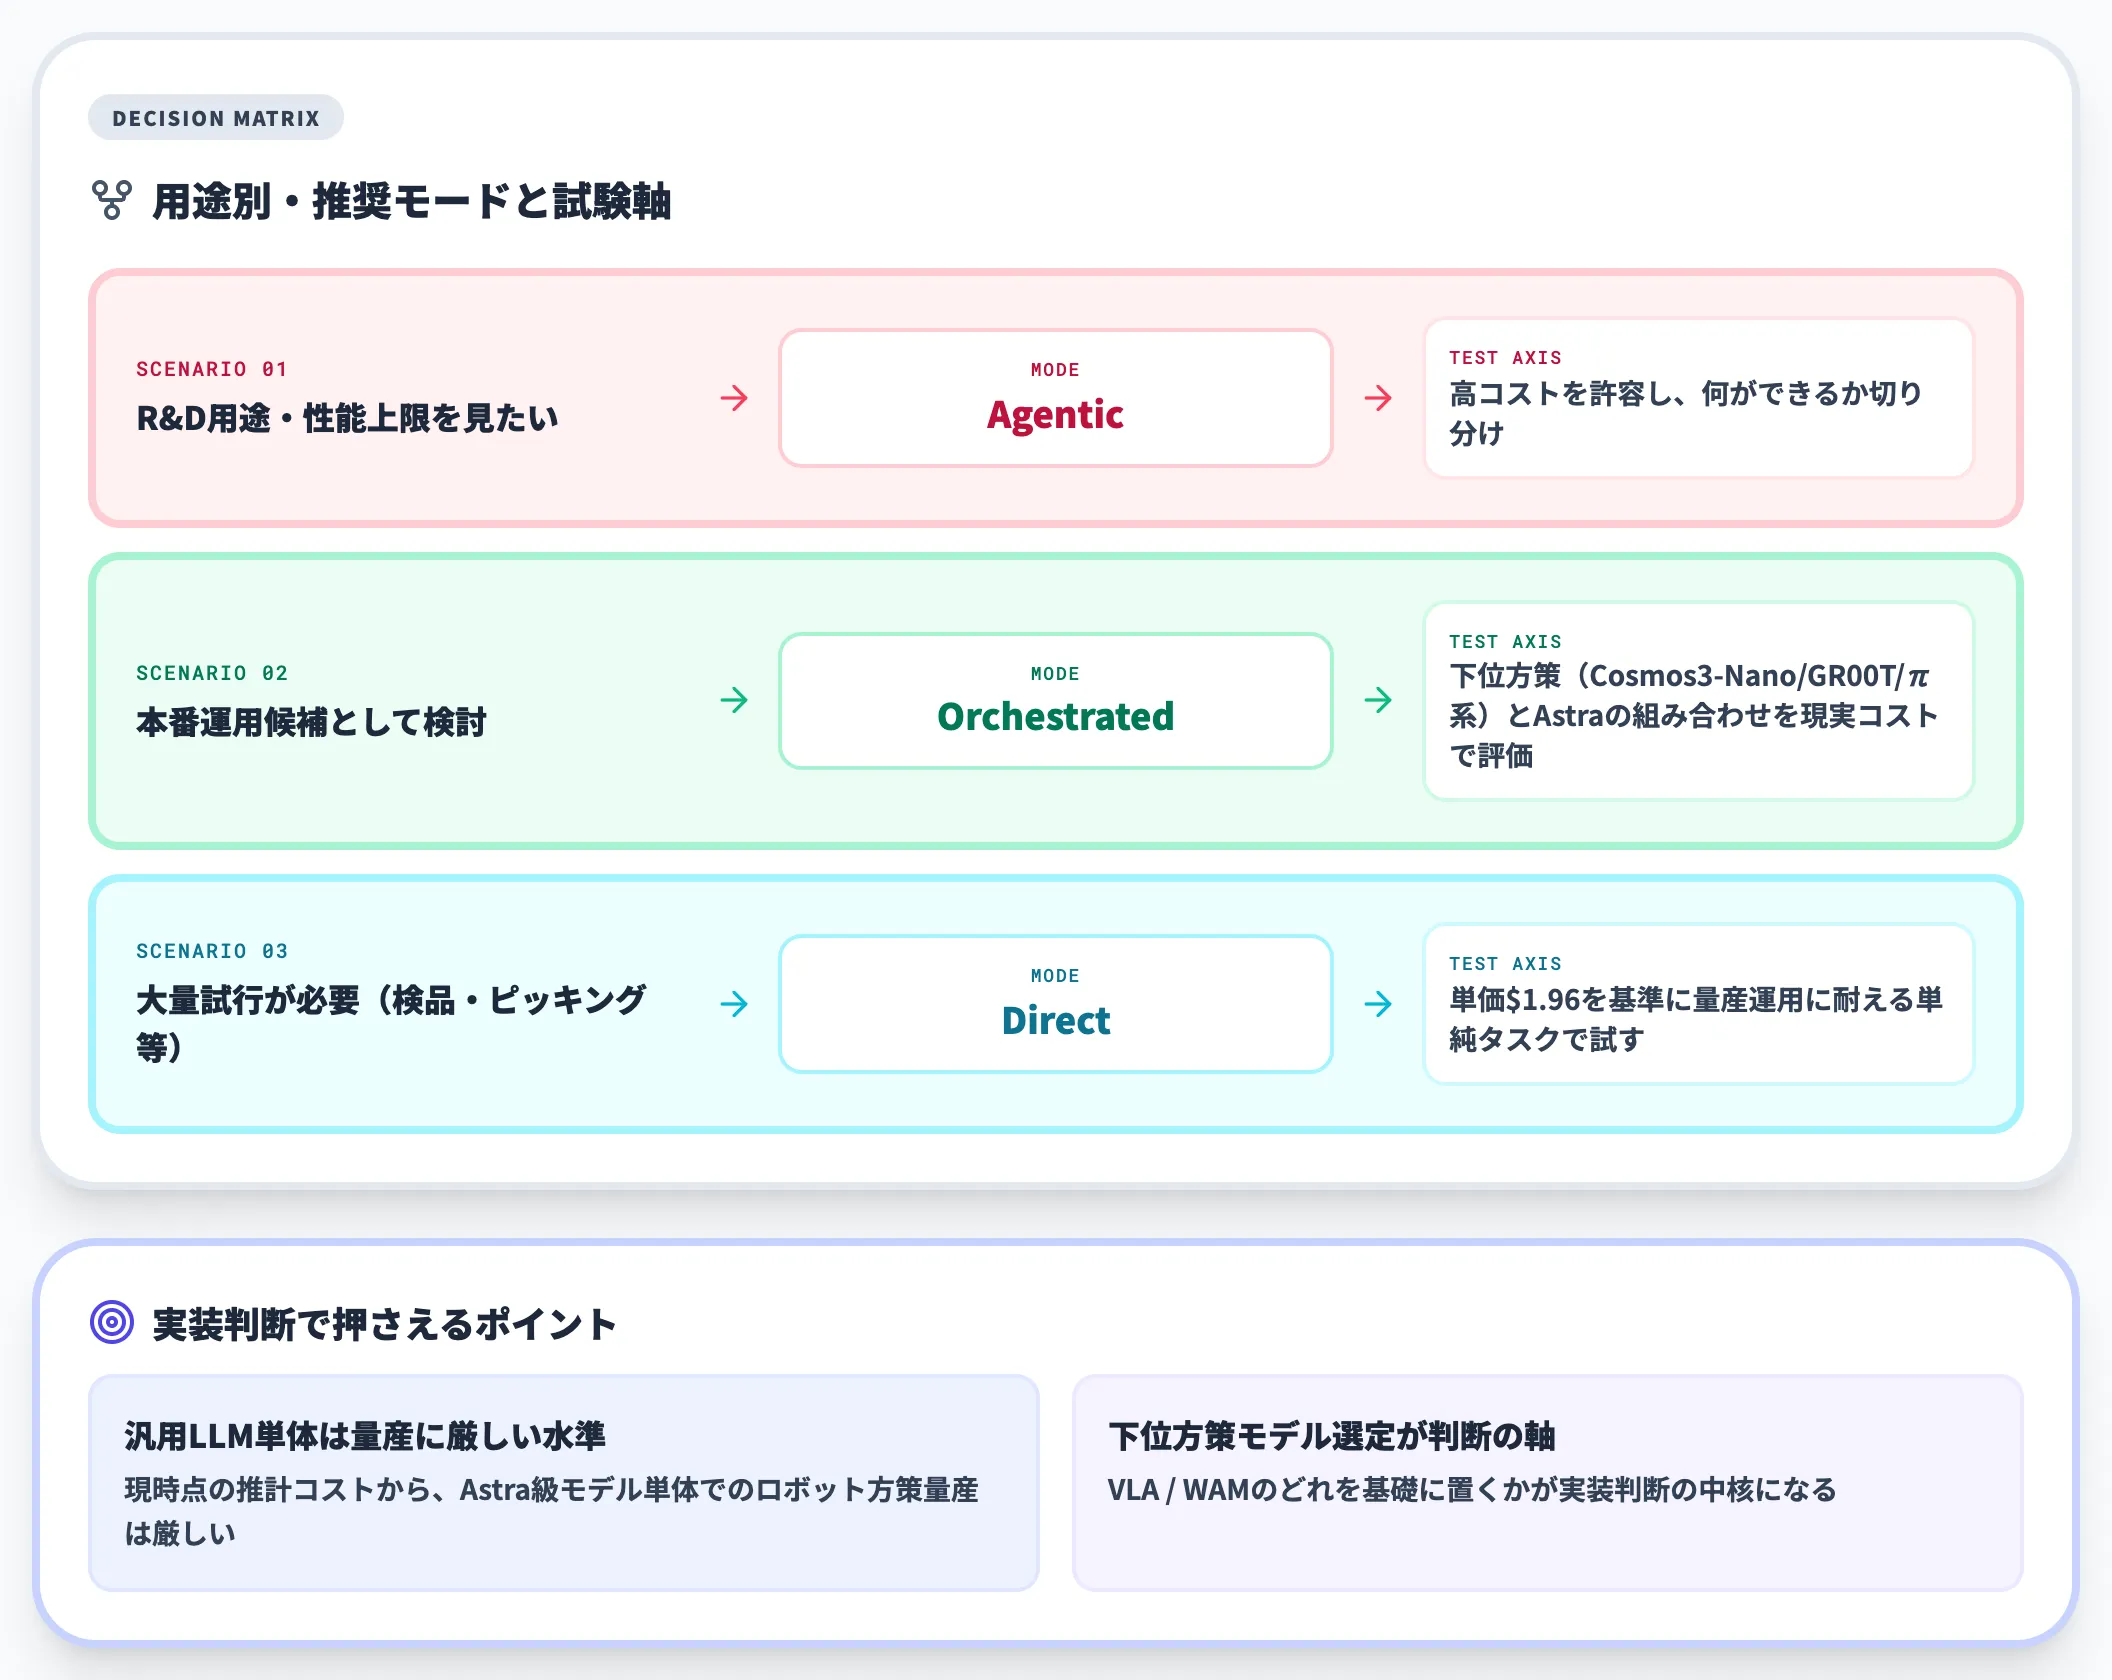Select the Agentic mode card

tap(1055, 398)
